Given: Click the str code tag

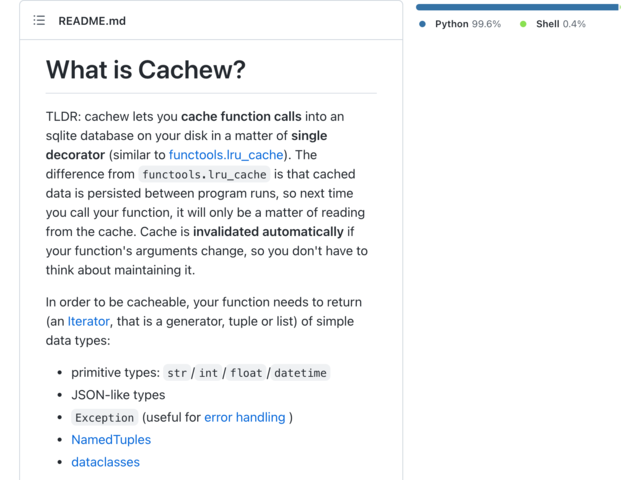Looking at the screenshot, I should [x=177, y=373].
